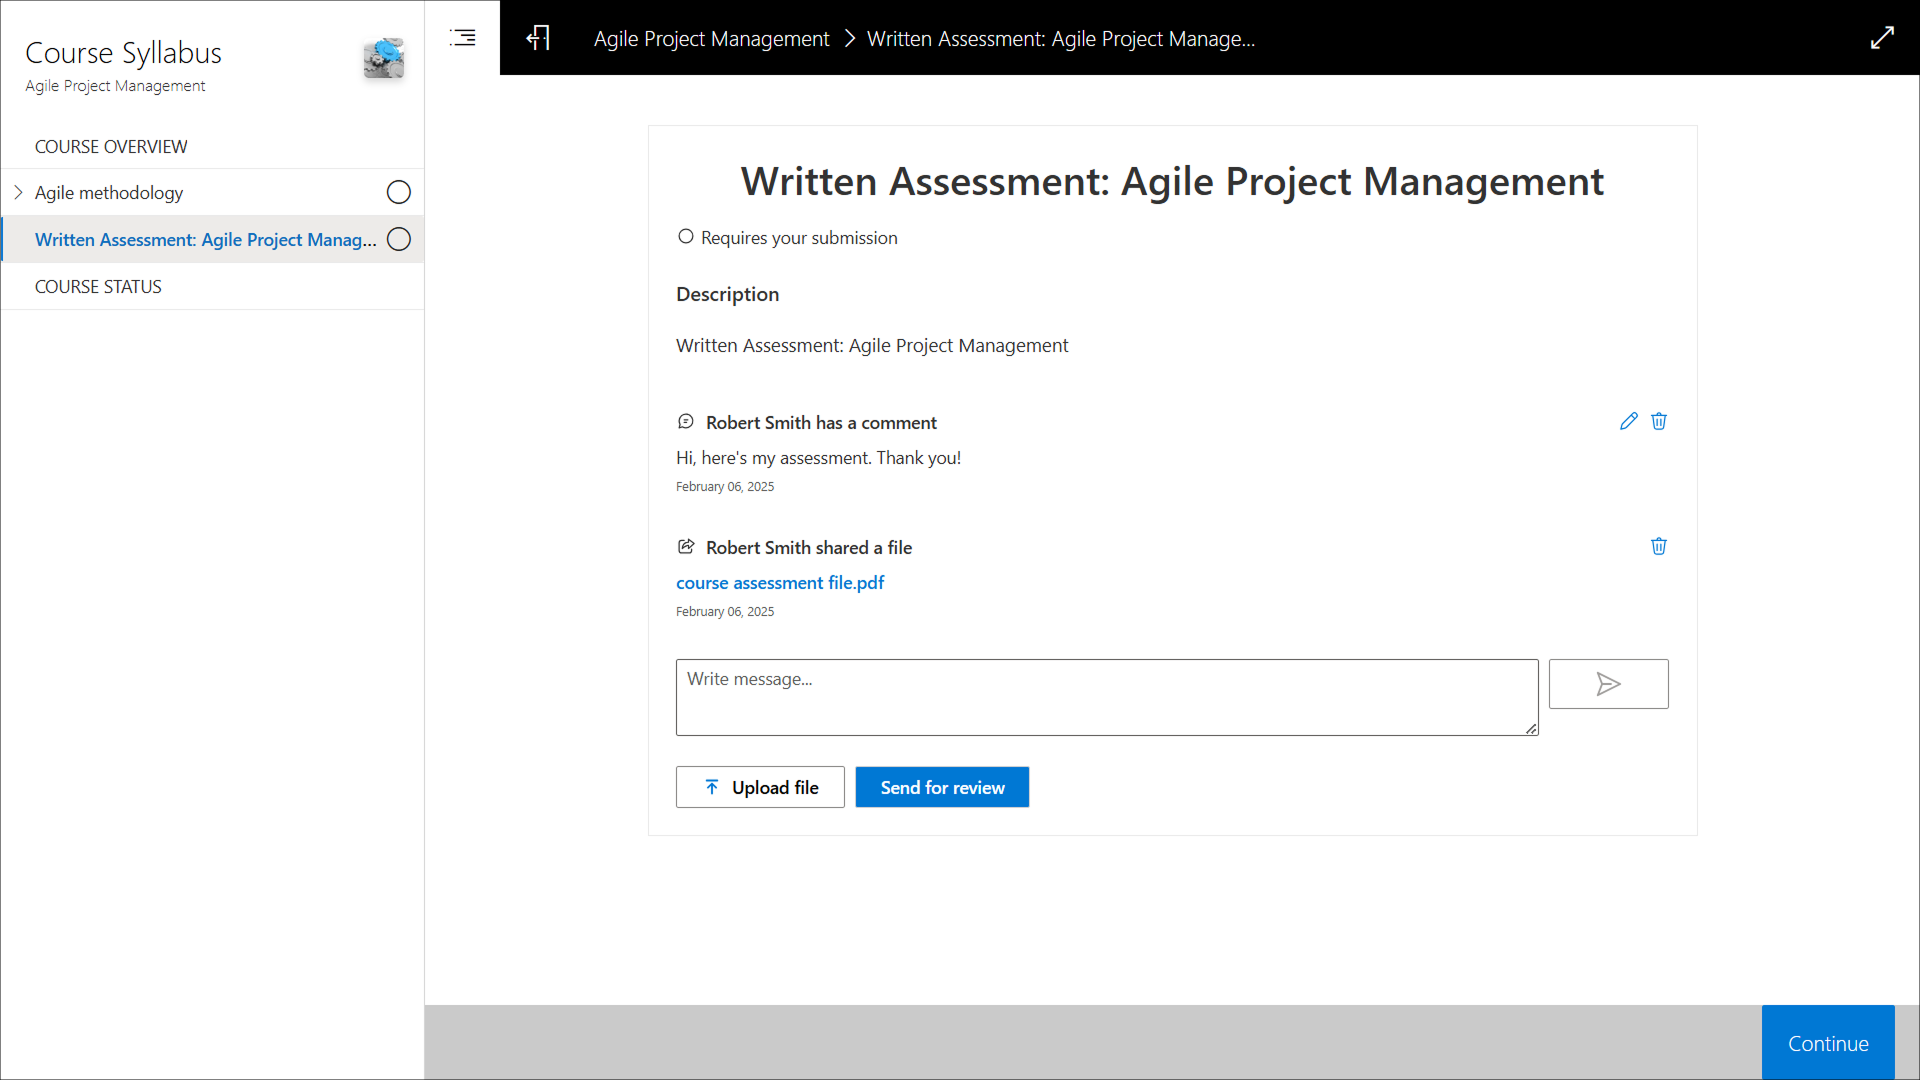
Task: Click the Written Assessment completion circle in sidebar
Action: (x=398, y=239)
